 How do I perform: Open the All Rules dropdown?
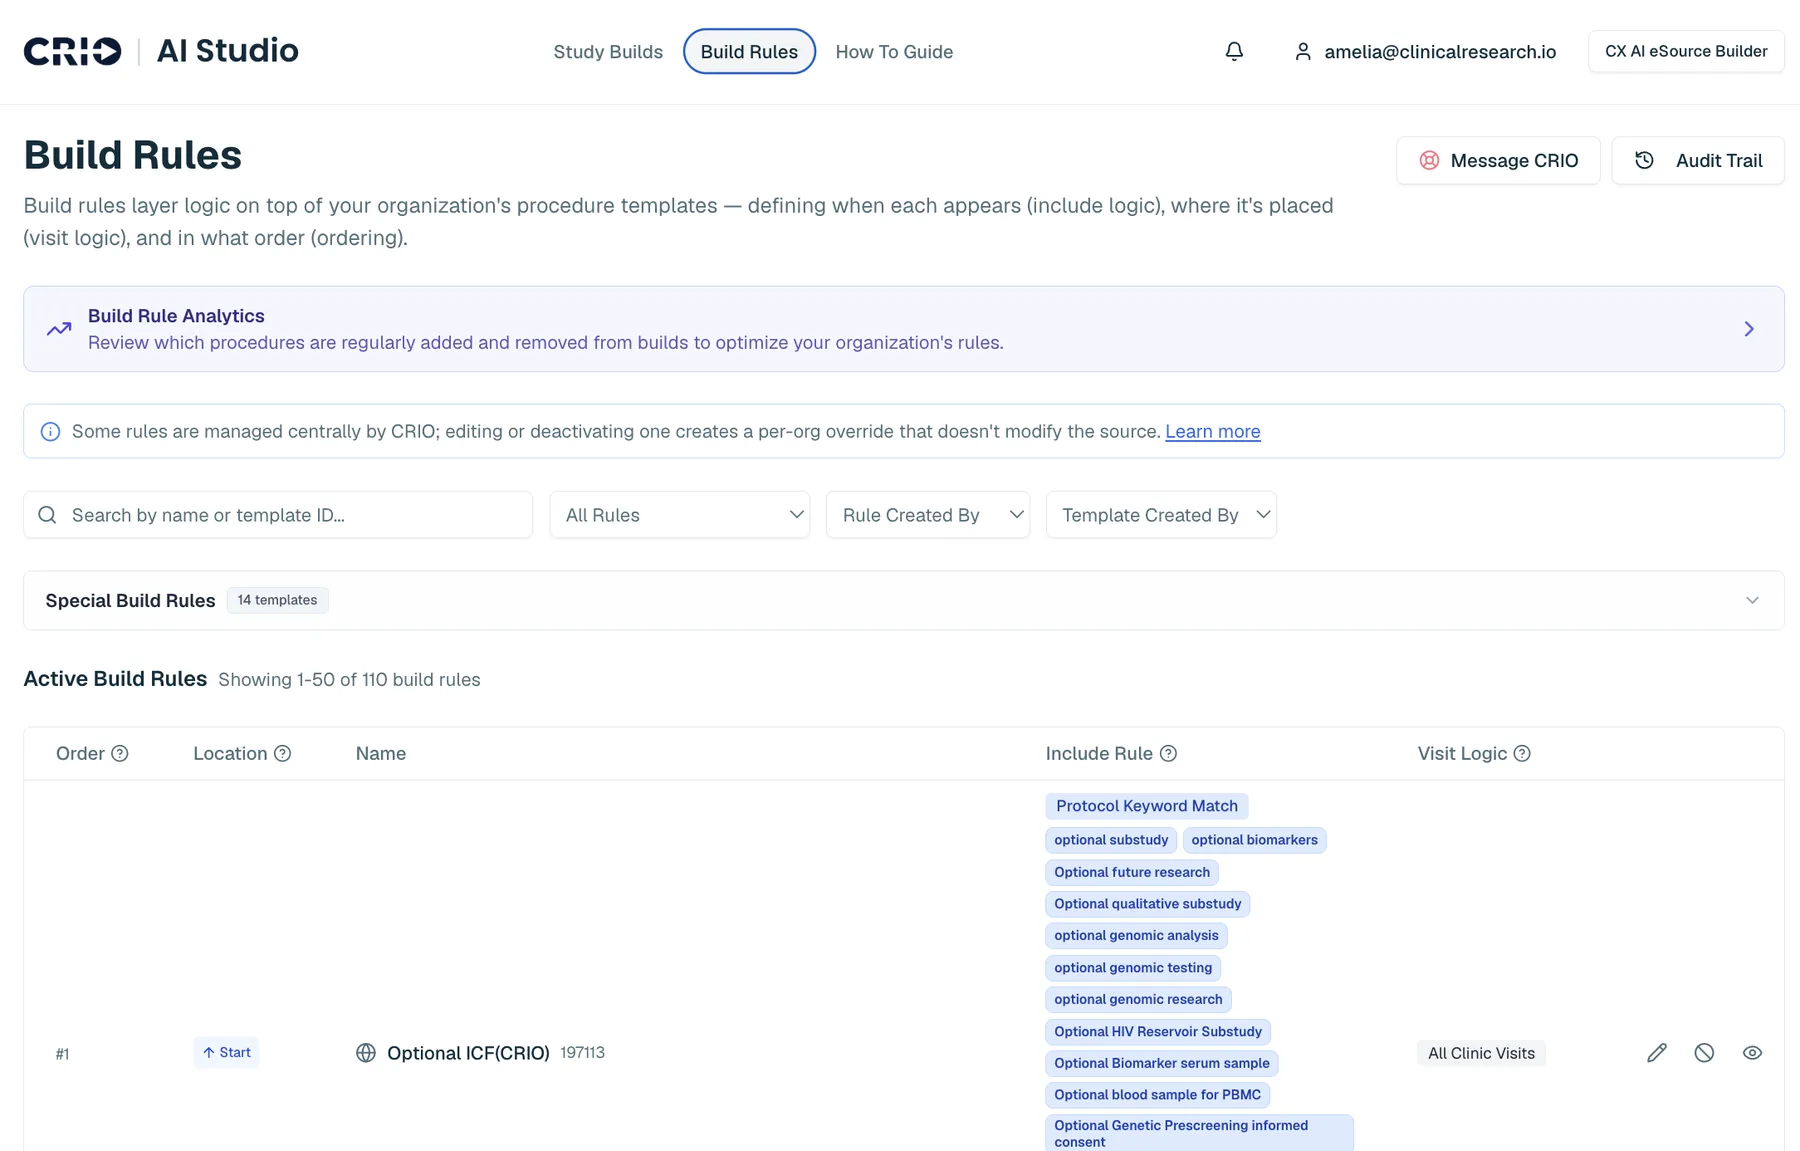point(680,515)
